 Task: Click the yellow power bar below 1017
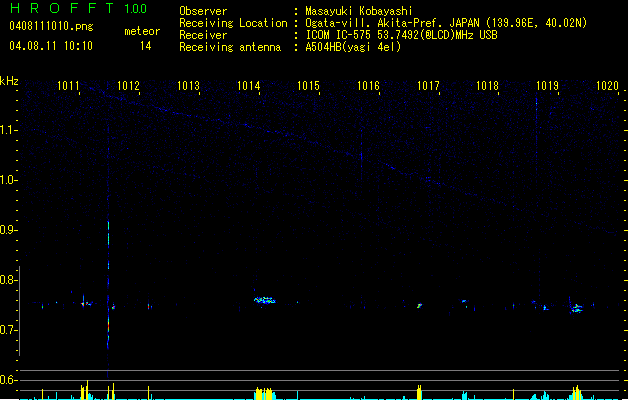tap(419, 392)
